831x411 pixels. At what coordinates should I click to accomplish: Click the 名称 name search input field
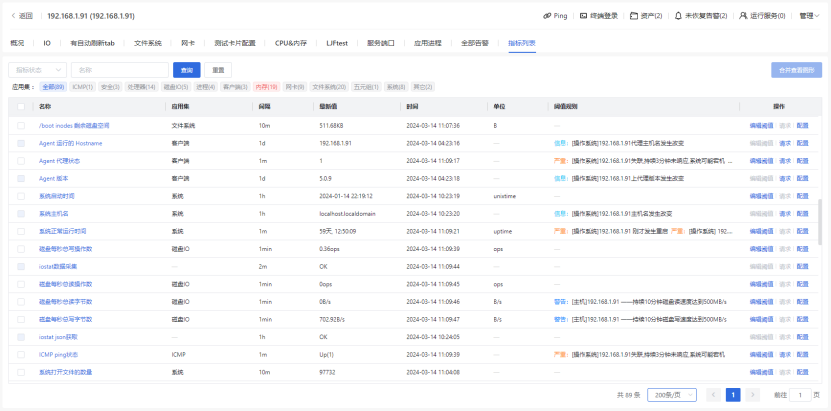point(119,70)
